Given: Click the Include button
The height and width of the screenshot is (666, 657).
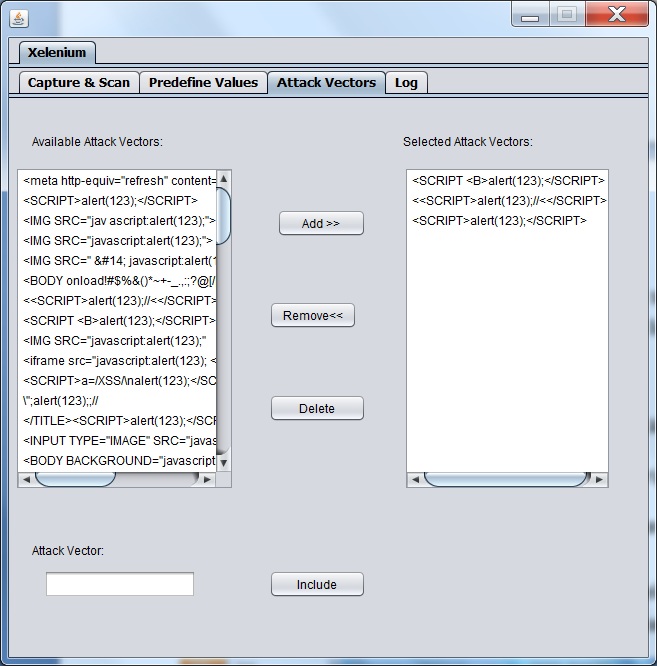Looking at the screenshot, I should [x=317, y=585].
